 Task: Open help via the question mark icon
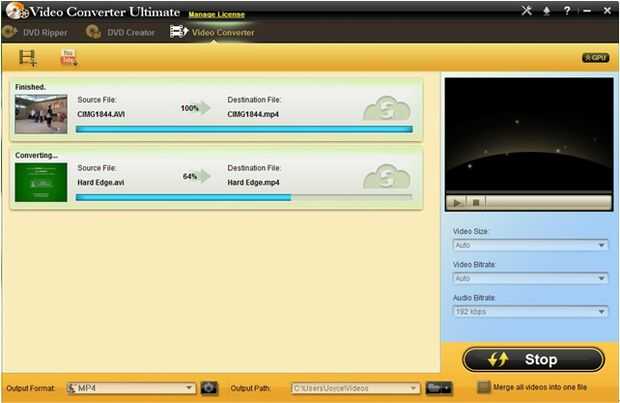tap(567, 11)
